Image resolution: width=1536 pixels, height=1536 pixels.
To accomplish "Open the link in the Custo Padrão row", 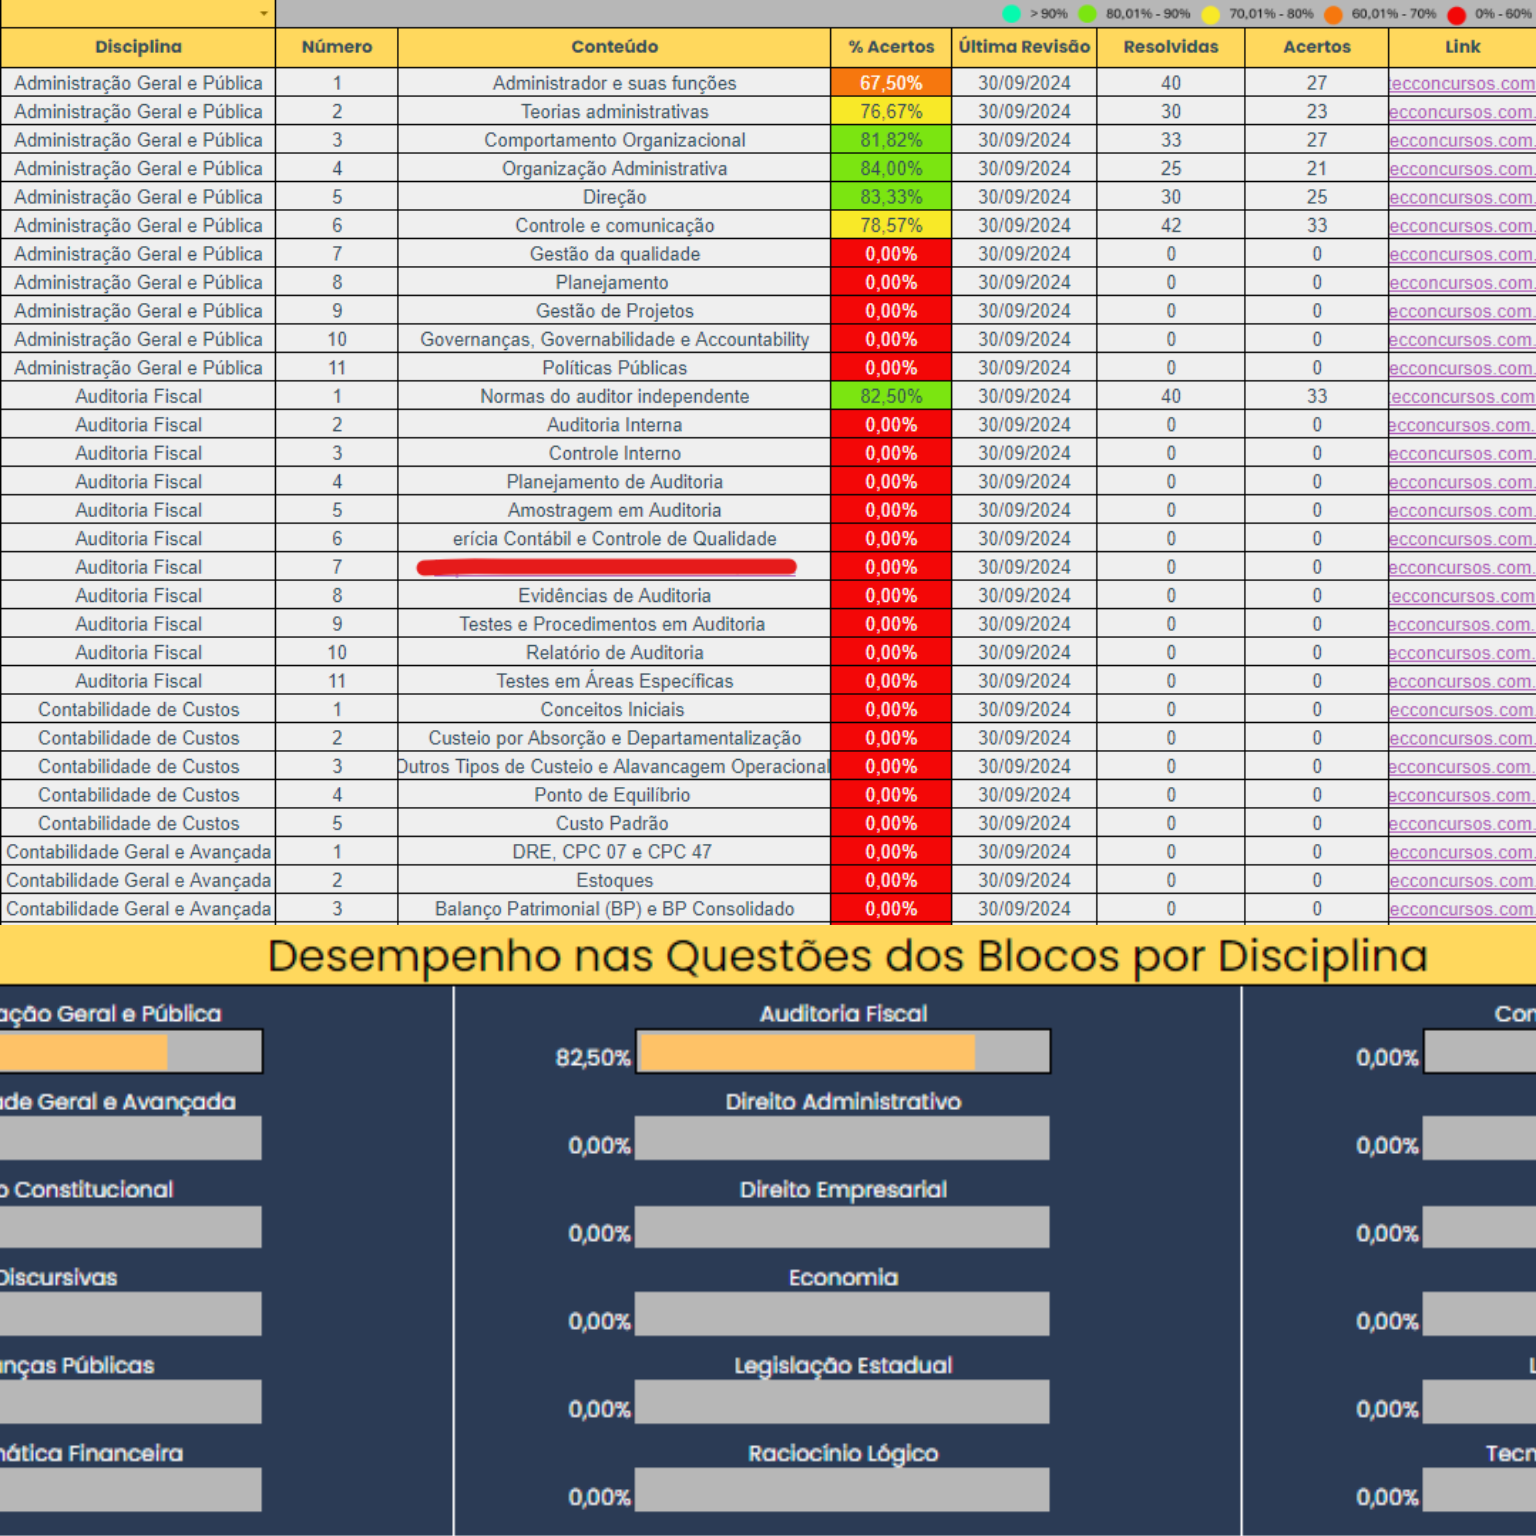I will pos(1462,824).
